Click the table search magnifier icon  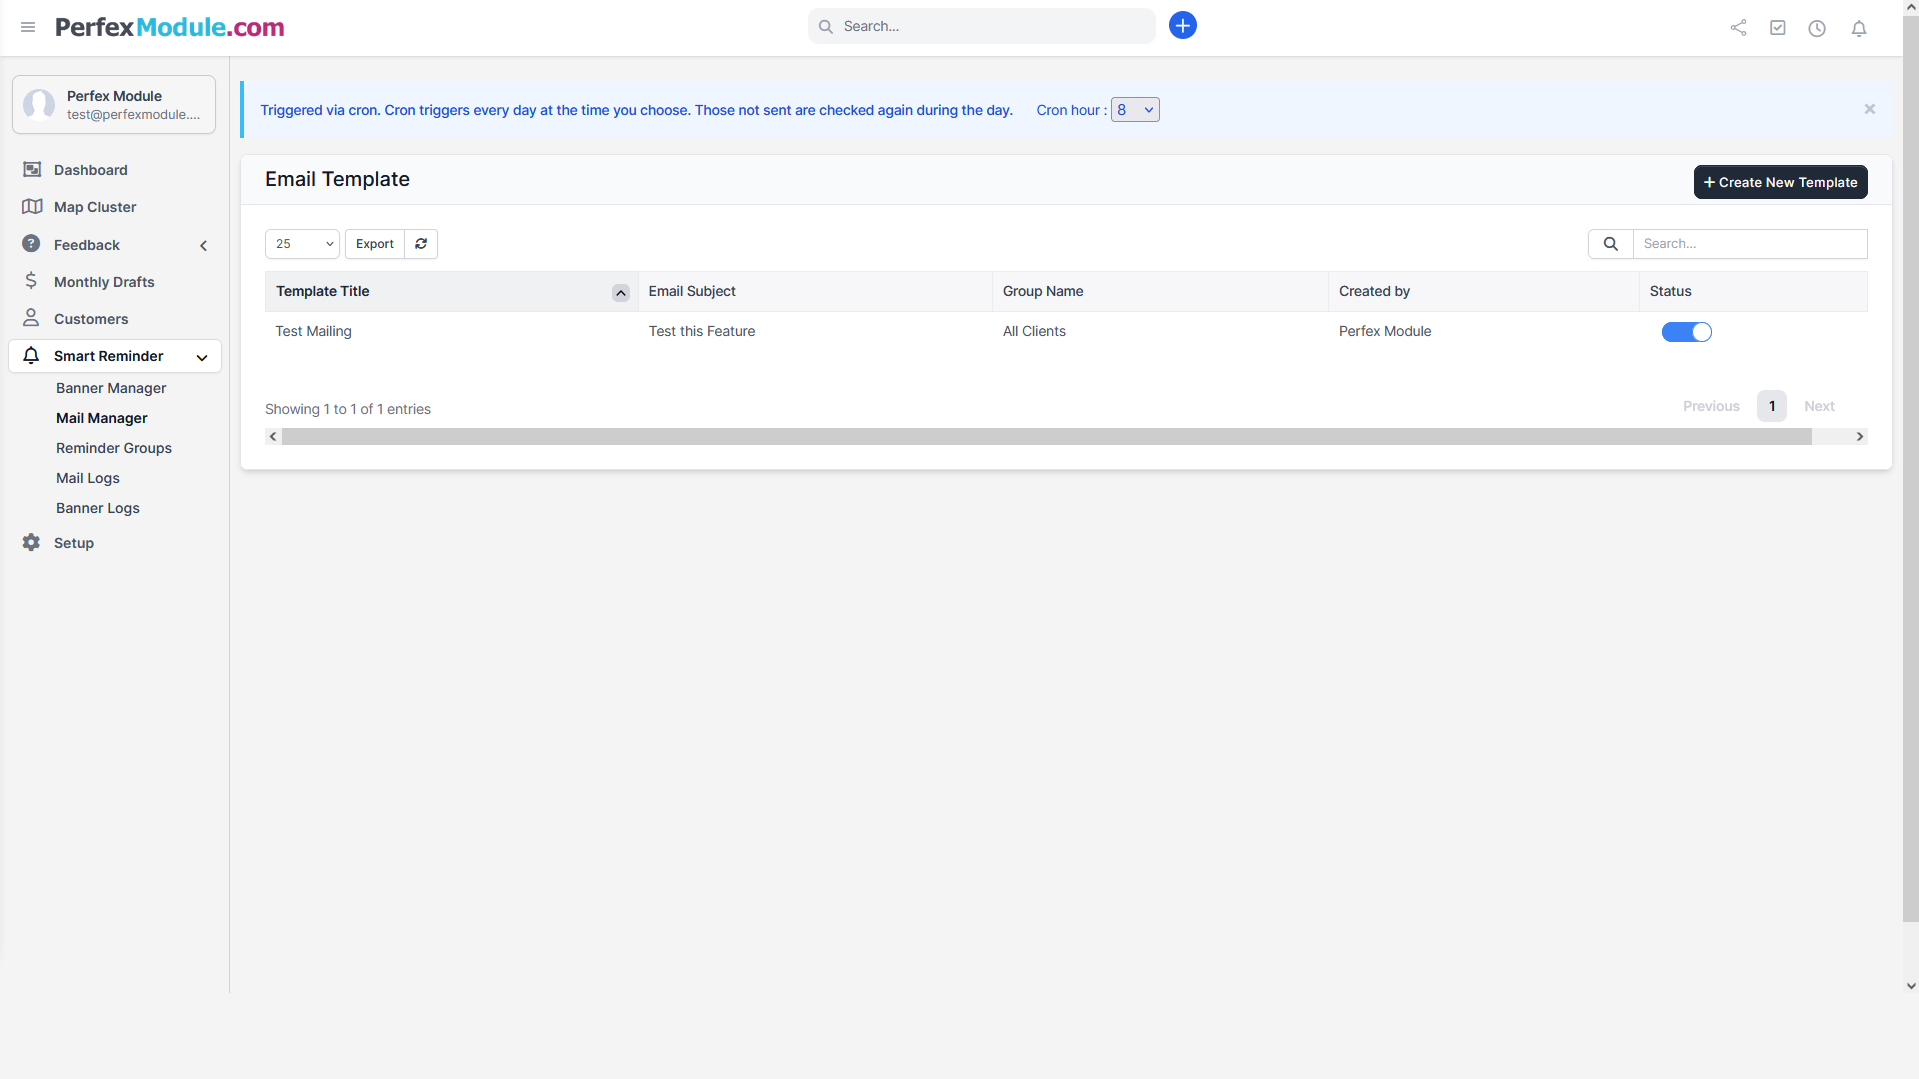[x=1610, y=244]
